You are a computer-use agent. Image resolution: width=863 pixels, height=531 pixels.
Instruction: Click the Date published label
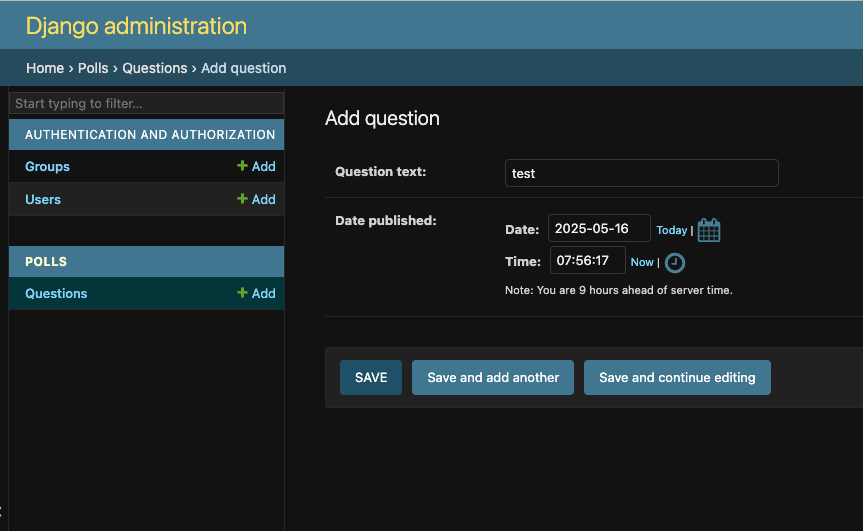click(386, 221)
